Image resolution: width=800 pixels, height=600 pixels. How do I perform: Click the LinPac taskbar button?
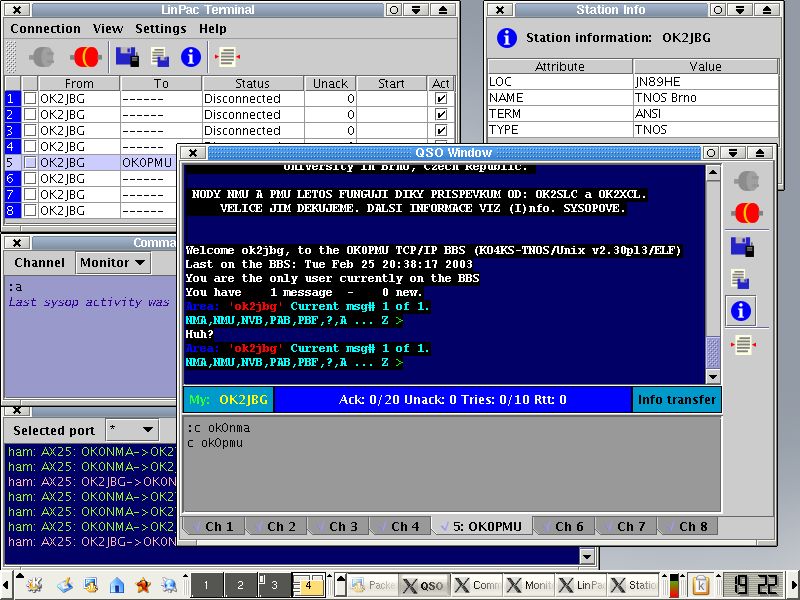coord(582,585)
